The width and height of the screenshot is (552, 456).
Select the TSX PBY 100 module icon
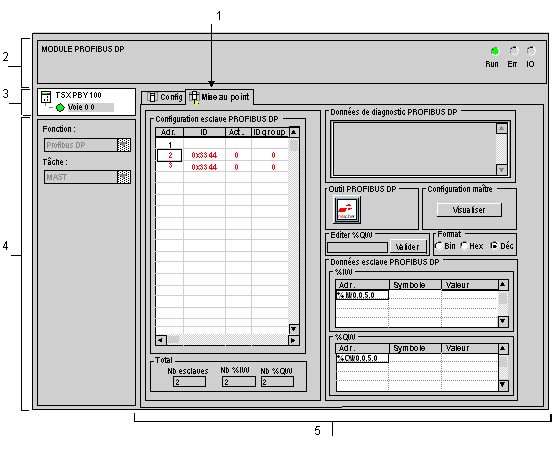pos(46,96)
